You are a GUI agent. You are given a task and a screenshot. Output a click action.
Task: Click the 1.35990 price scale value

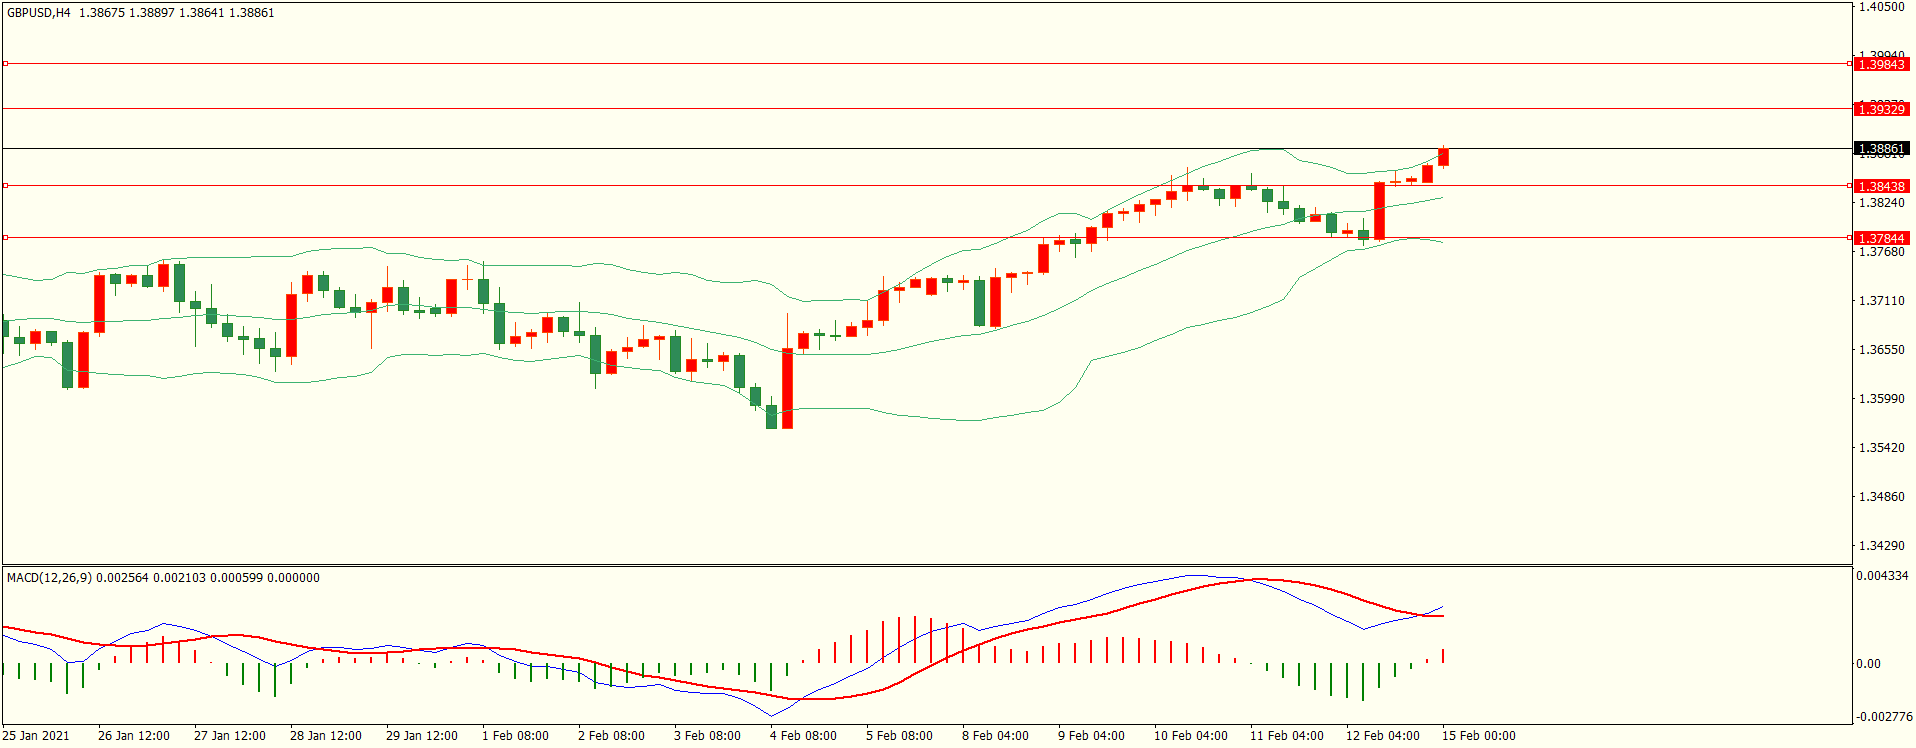click(1881, 399)
